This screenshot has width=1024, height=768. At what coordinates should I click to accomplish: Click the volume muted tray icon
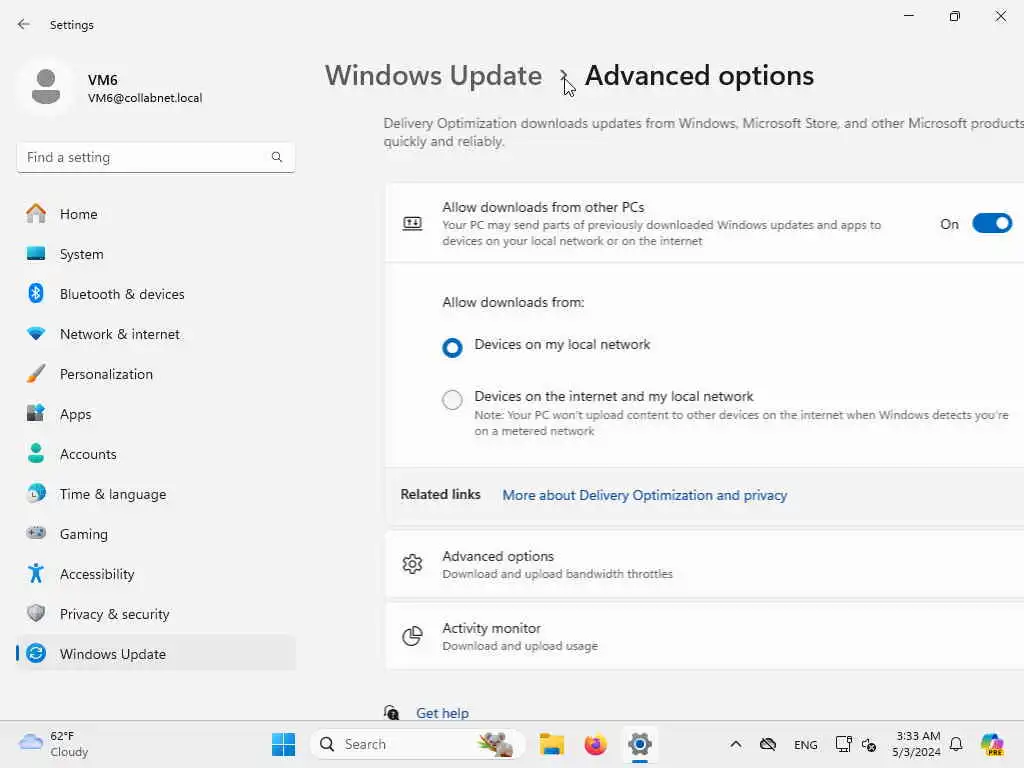869,744
